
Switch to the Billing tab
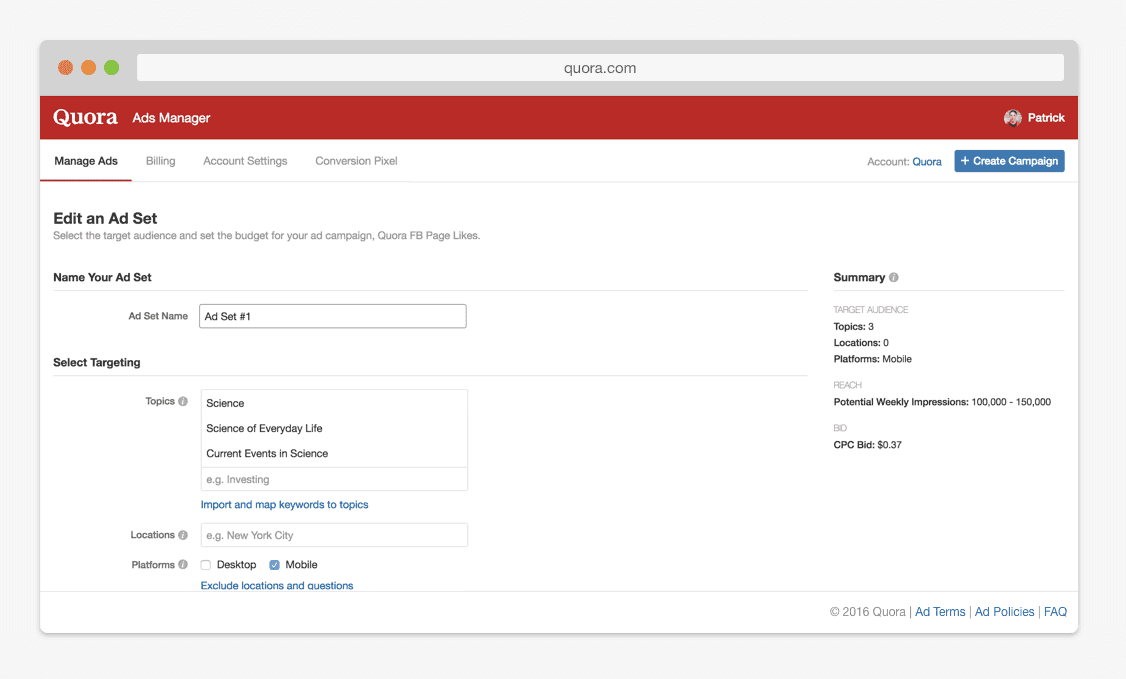(160, 161)
